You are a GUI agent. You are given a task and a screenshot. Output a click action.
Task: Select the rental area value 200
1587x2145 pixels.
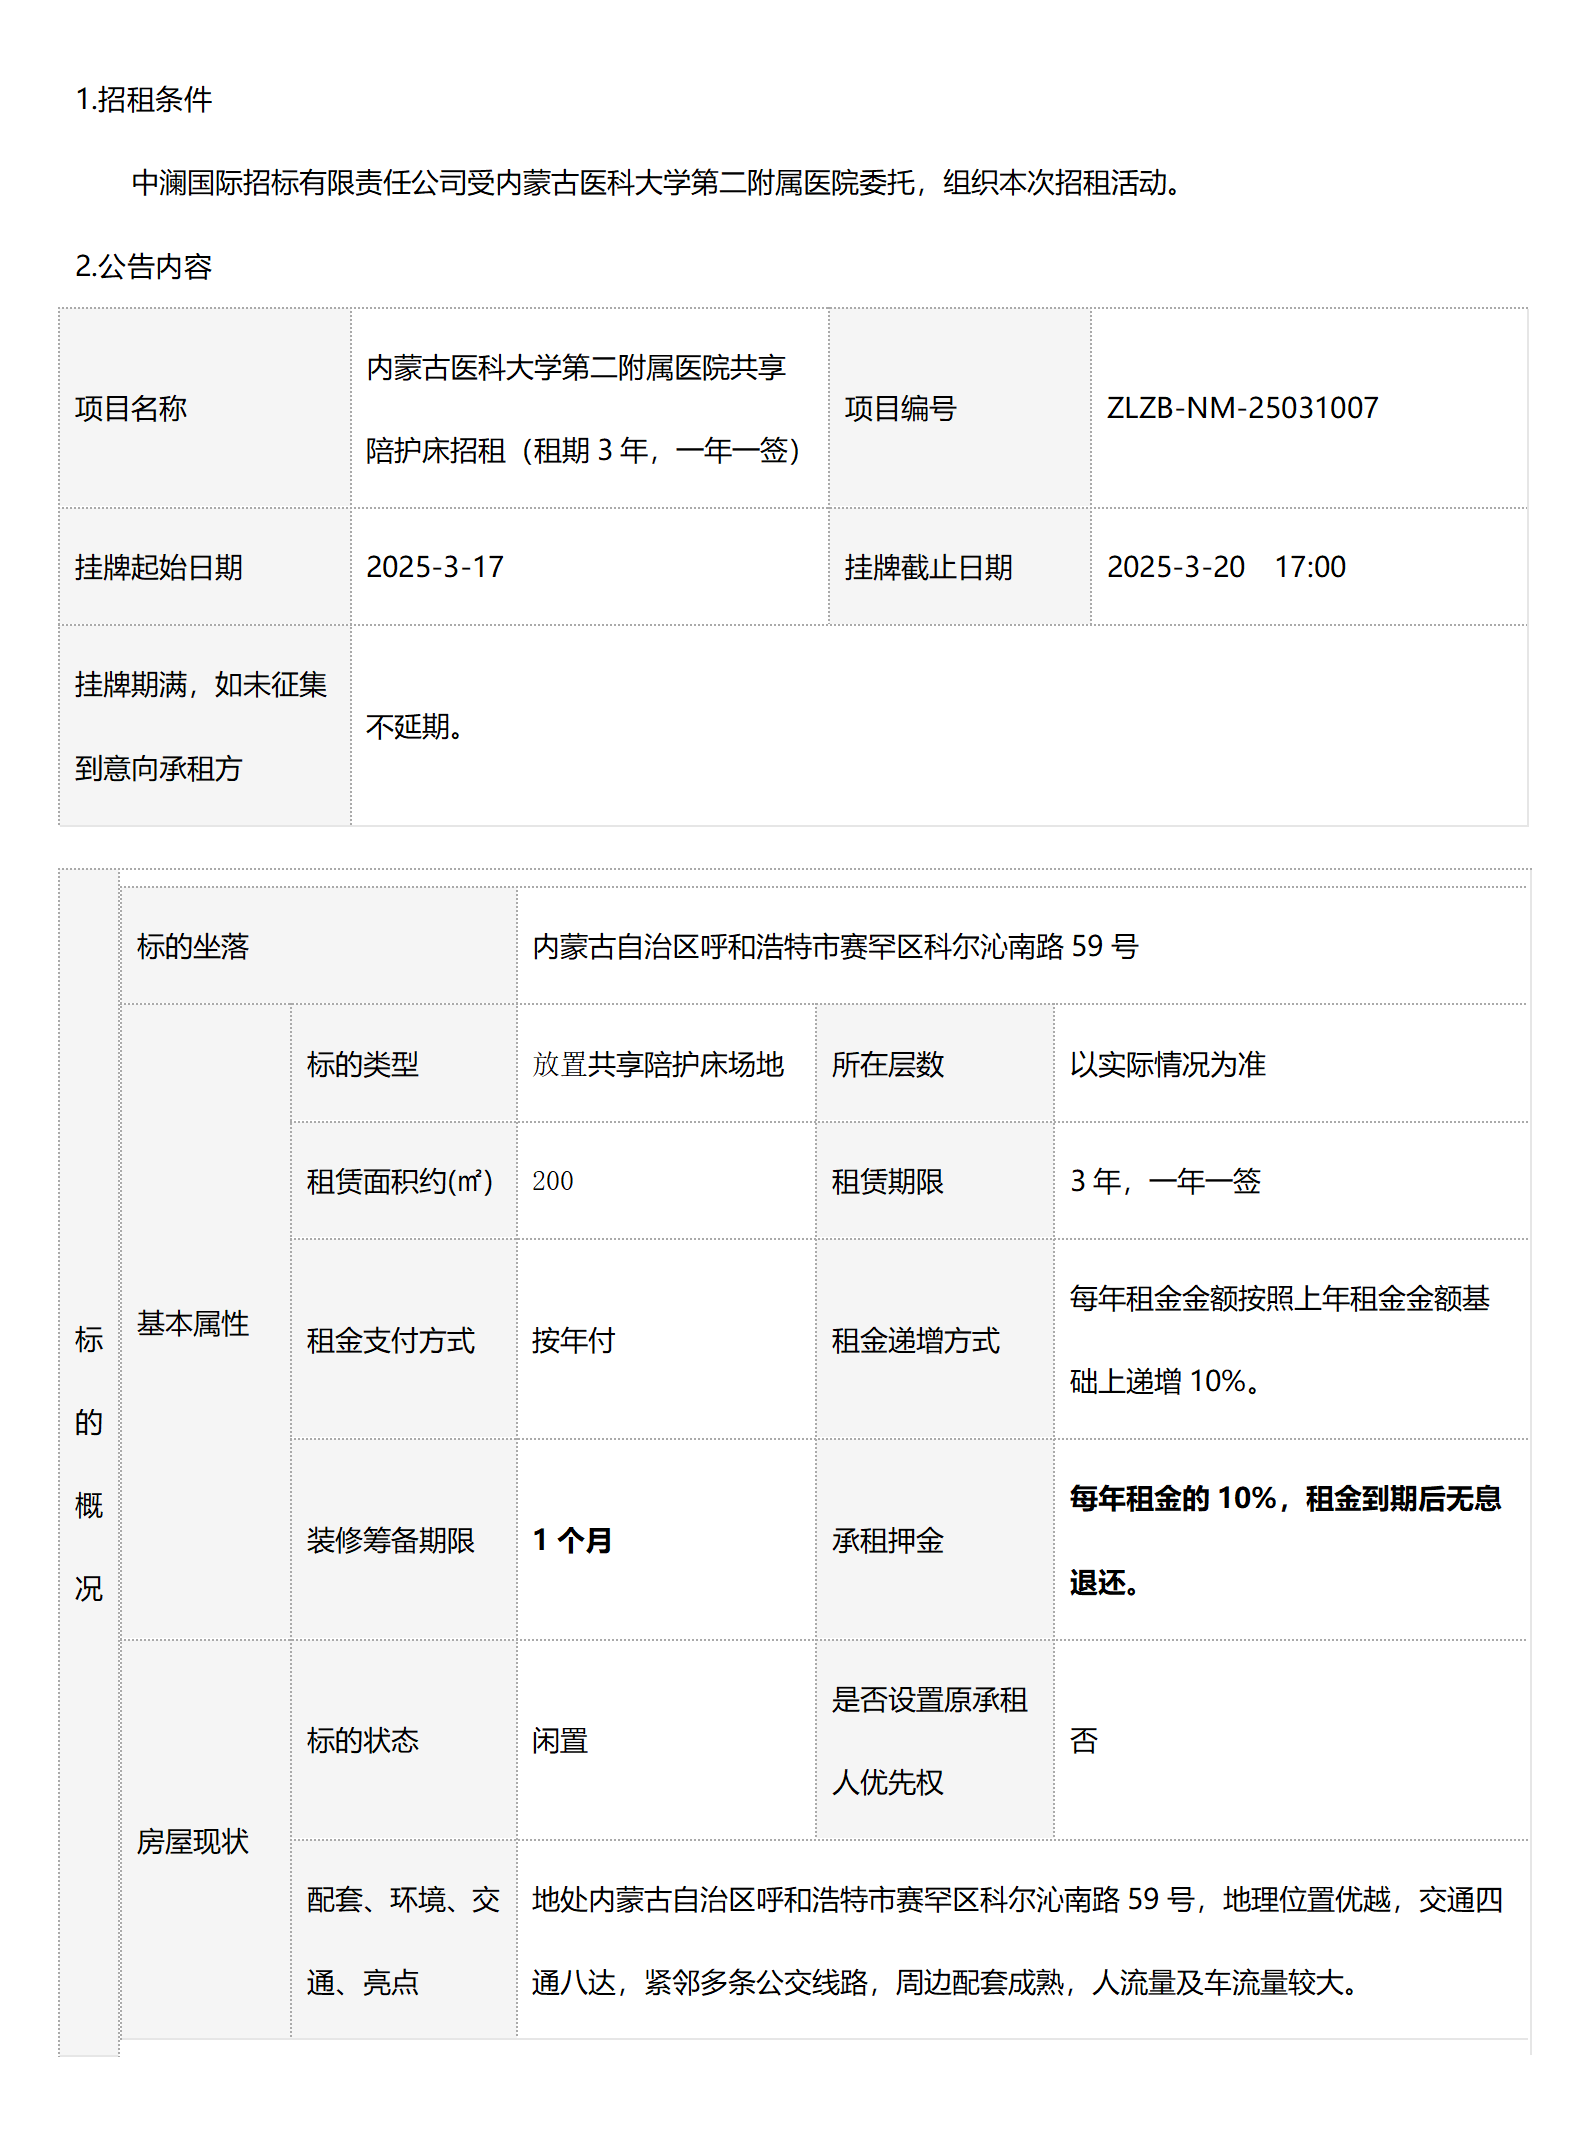click(x=552, y=1182)
